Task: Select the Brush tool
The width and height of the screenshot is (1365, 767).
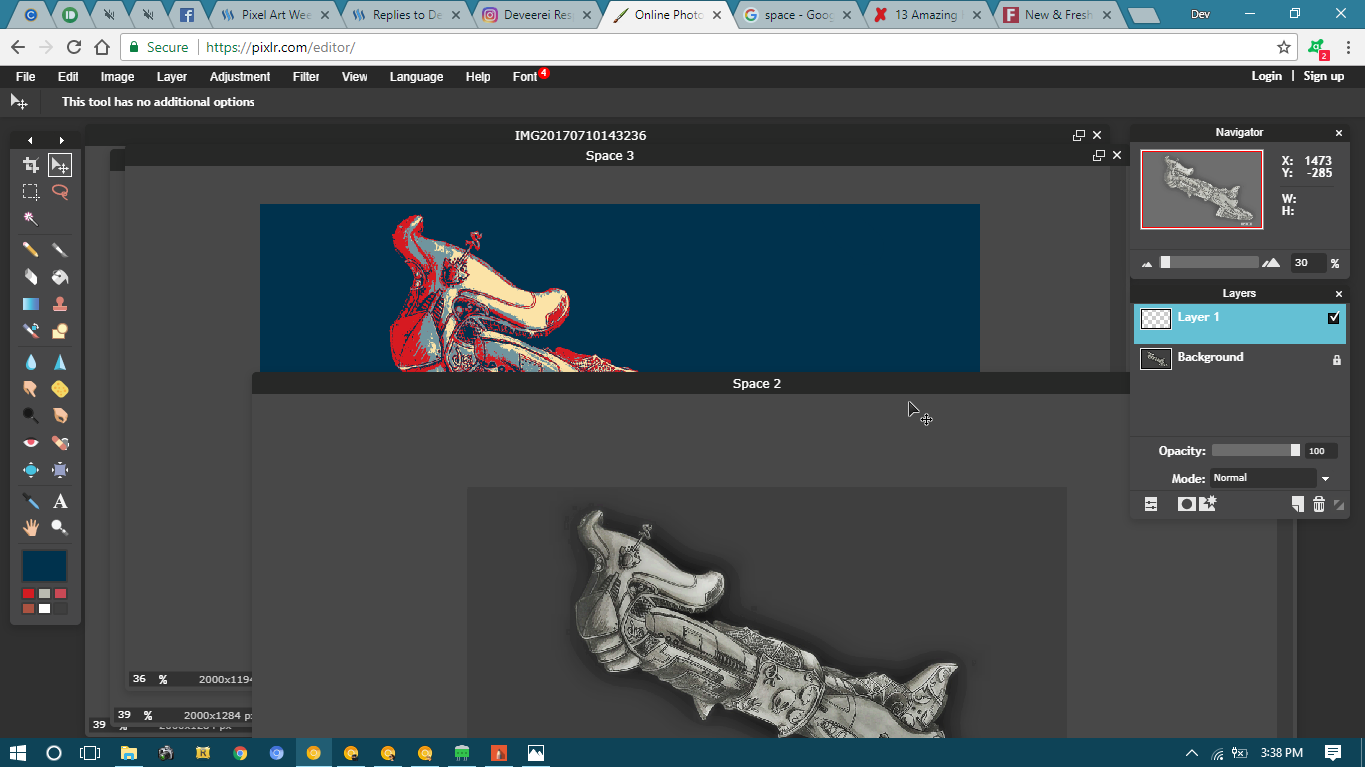Action: (60, 250)
